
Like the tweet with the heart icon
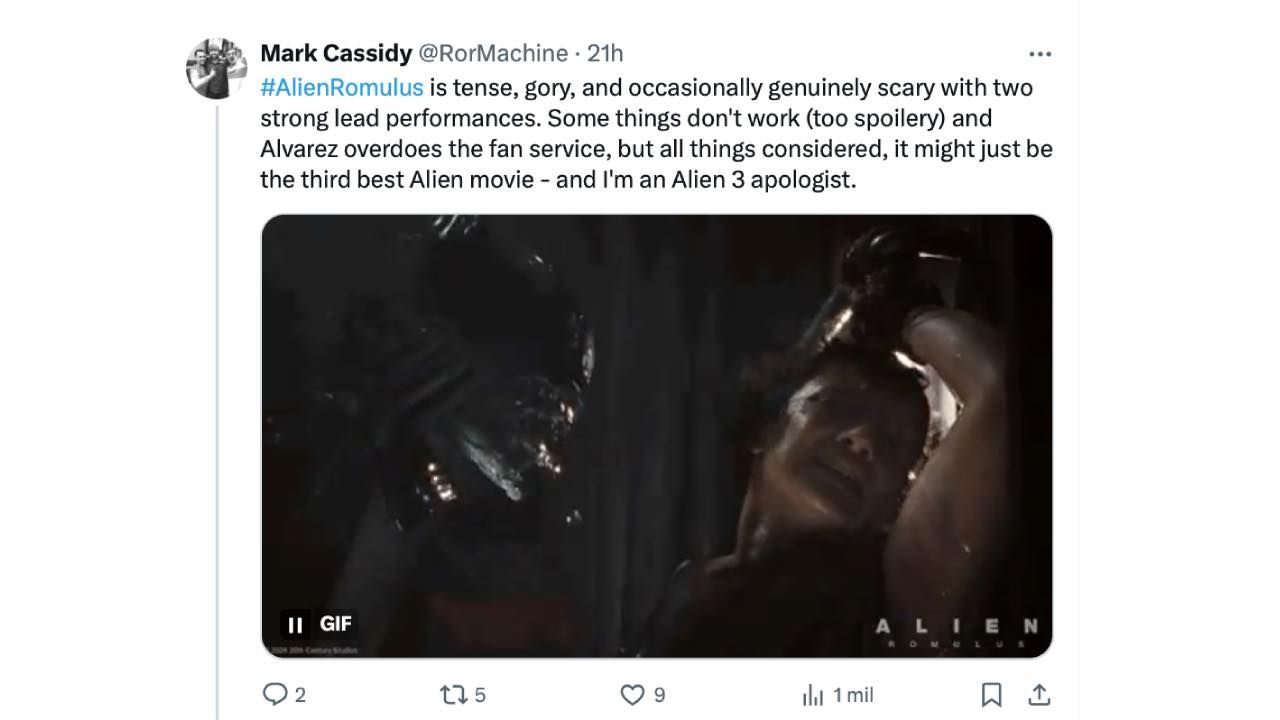tap(632, 694)
